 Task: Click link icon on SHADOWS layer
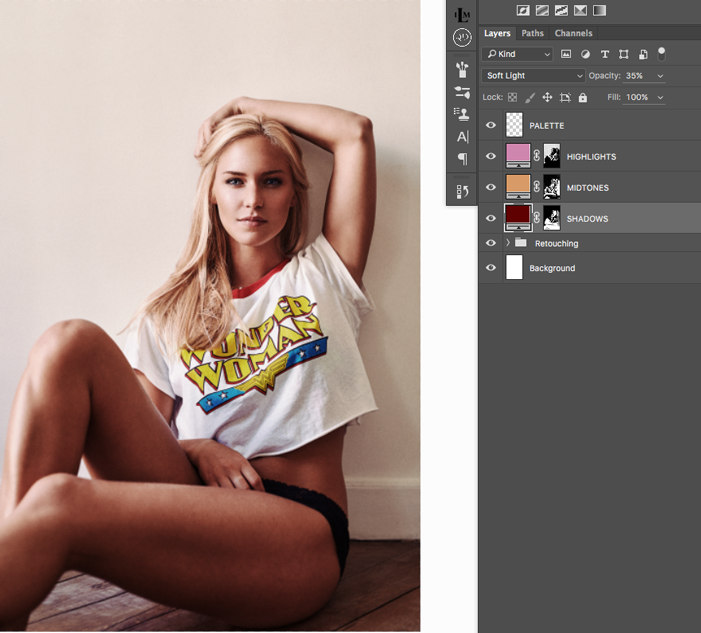536,218
